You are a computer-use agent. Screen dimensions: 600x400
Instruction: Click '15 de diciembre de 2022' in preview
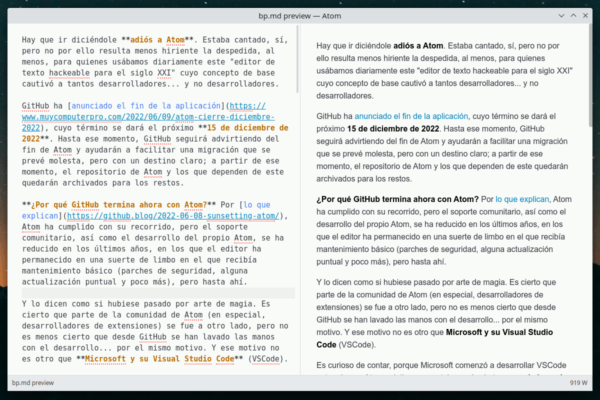tap(393, 129)
